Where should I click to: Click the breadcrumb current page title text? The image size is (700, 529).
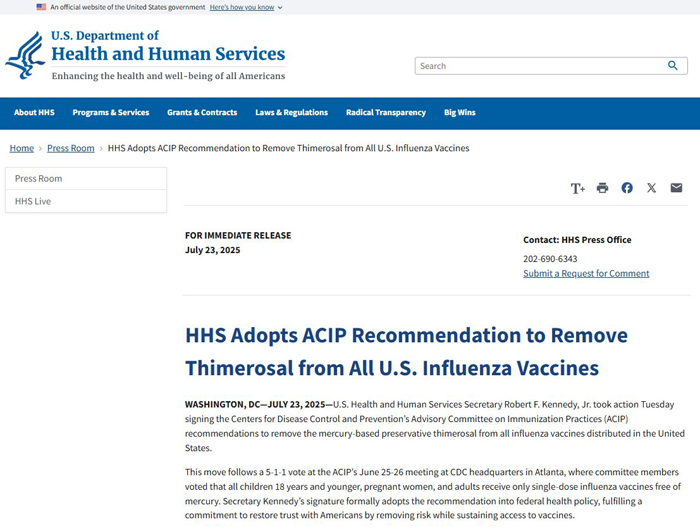pyautogui.click(x=288, y=148)
